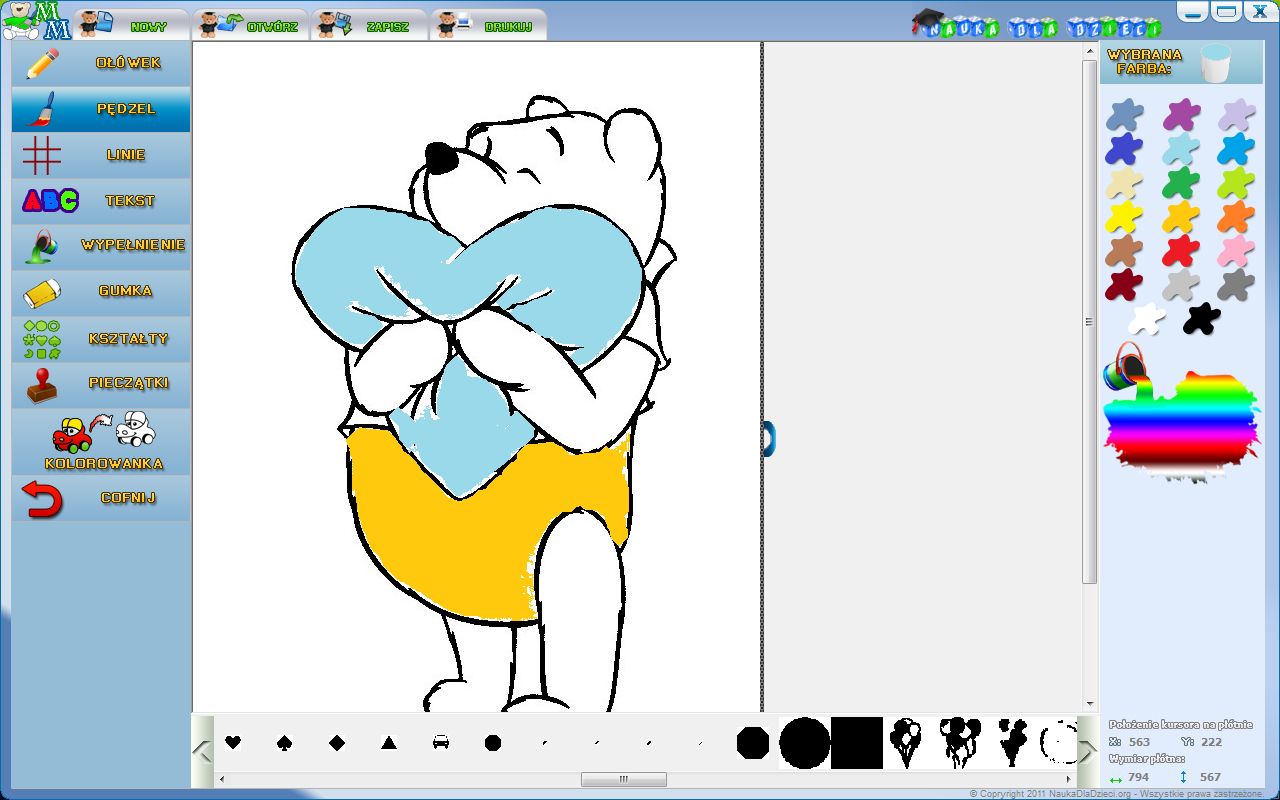Open a file with Otwórz
The width and height of the screenshot is (1280, 800).
(249, 25)
